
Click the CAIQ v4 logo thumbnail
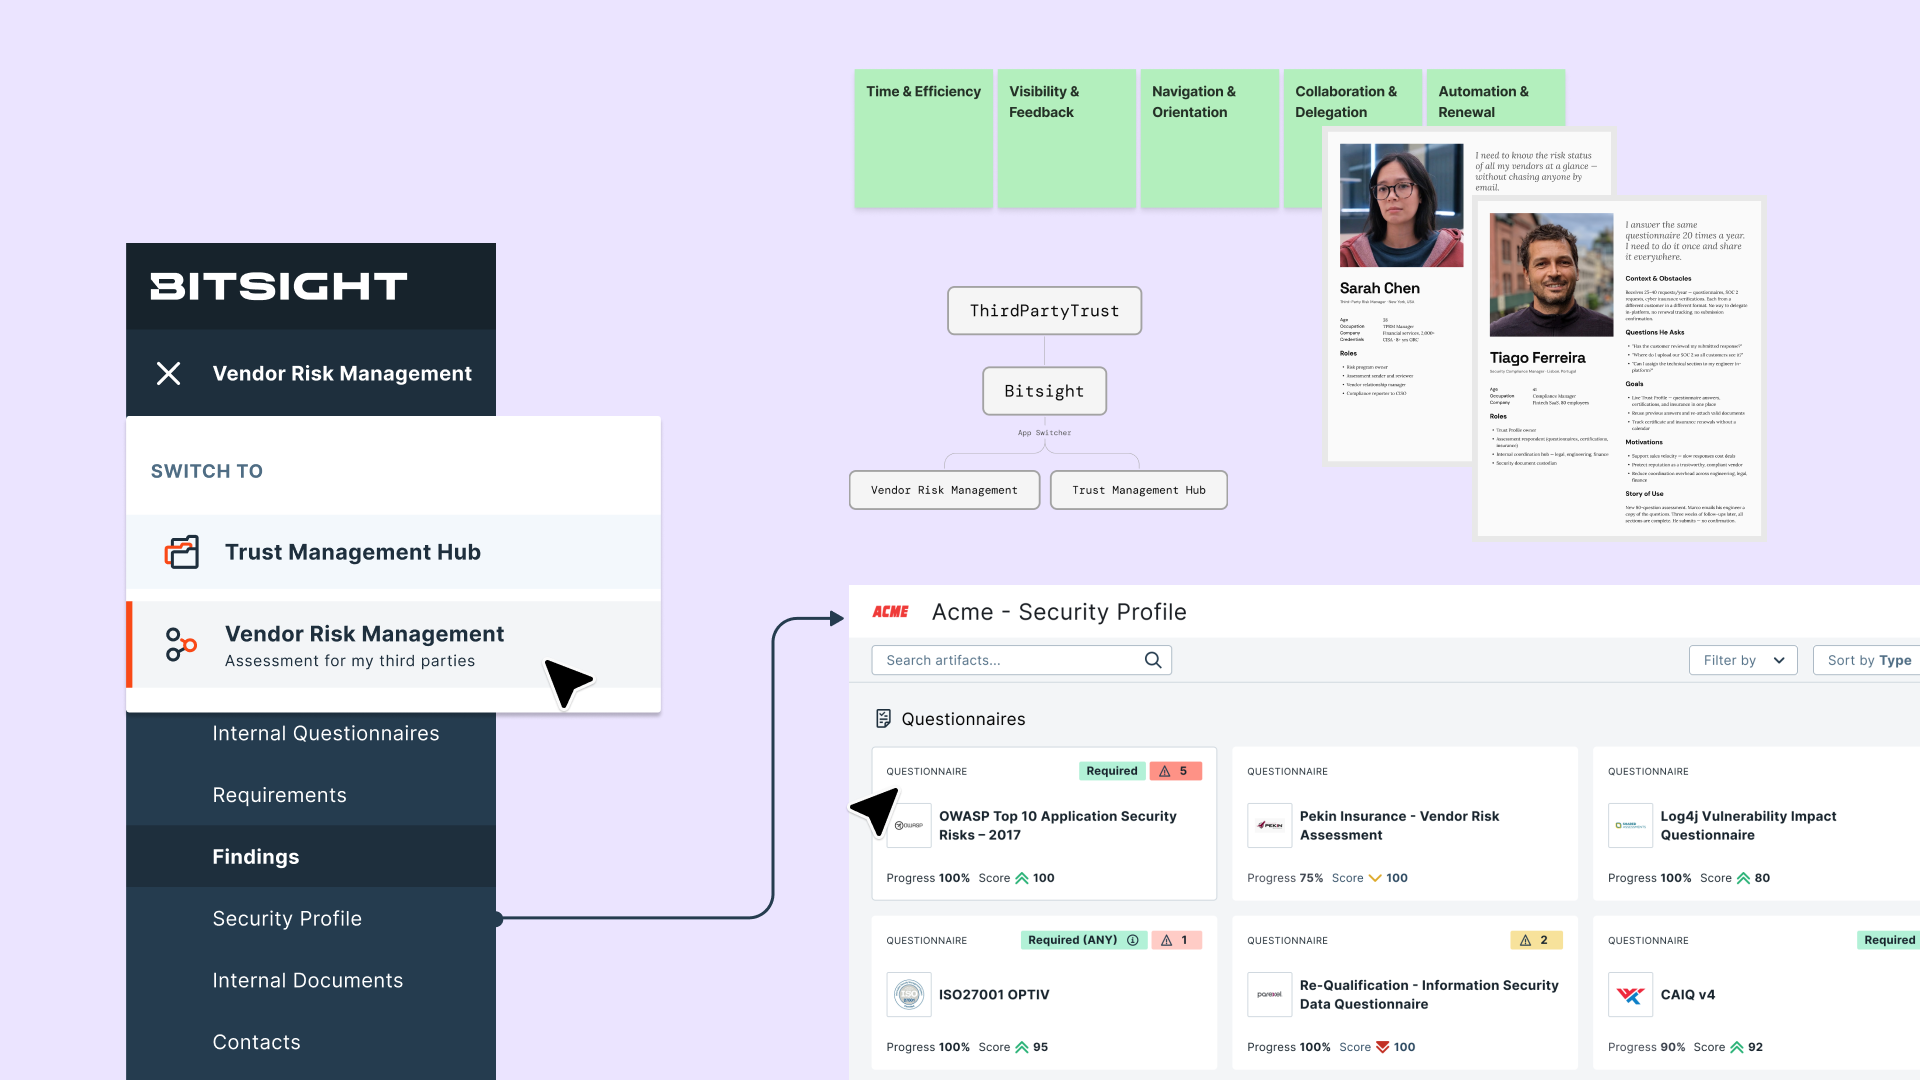(x=1630, y=995)
